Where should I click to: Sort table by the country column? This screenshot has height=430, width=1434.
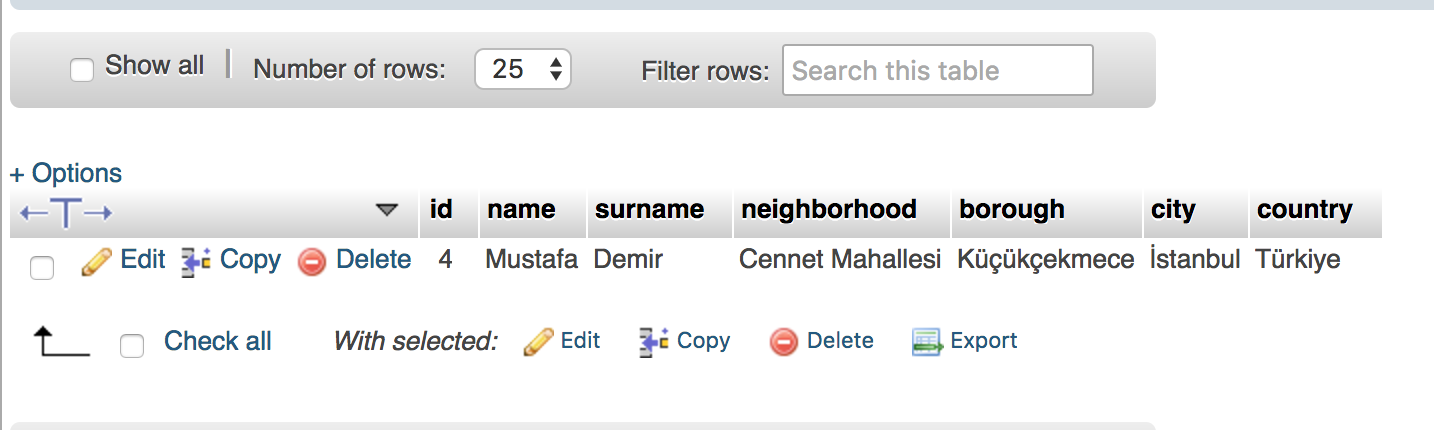click(x=1305, y=209)
